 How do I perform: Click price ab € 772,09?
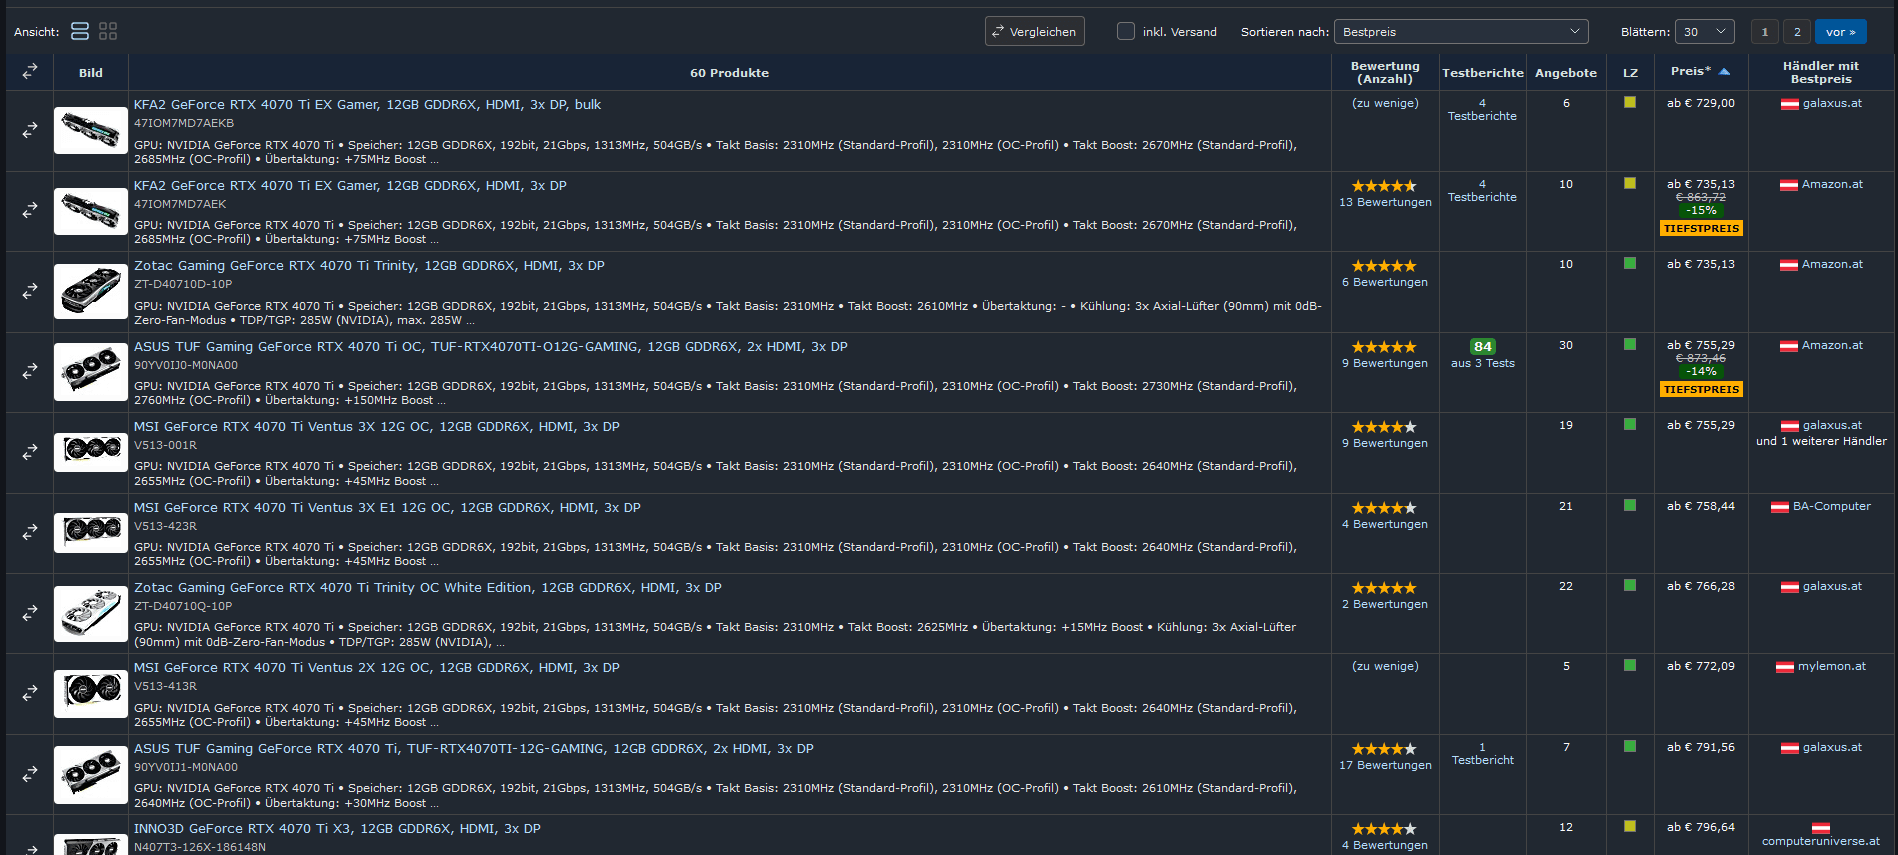1700,666
